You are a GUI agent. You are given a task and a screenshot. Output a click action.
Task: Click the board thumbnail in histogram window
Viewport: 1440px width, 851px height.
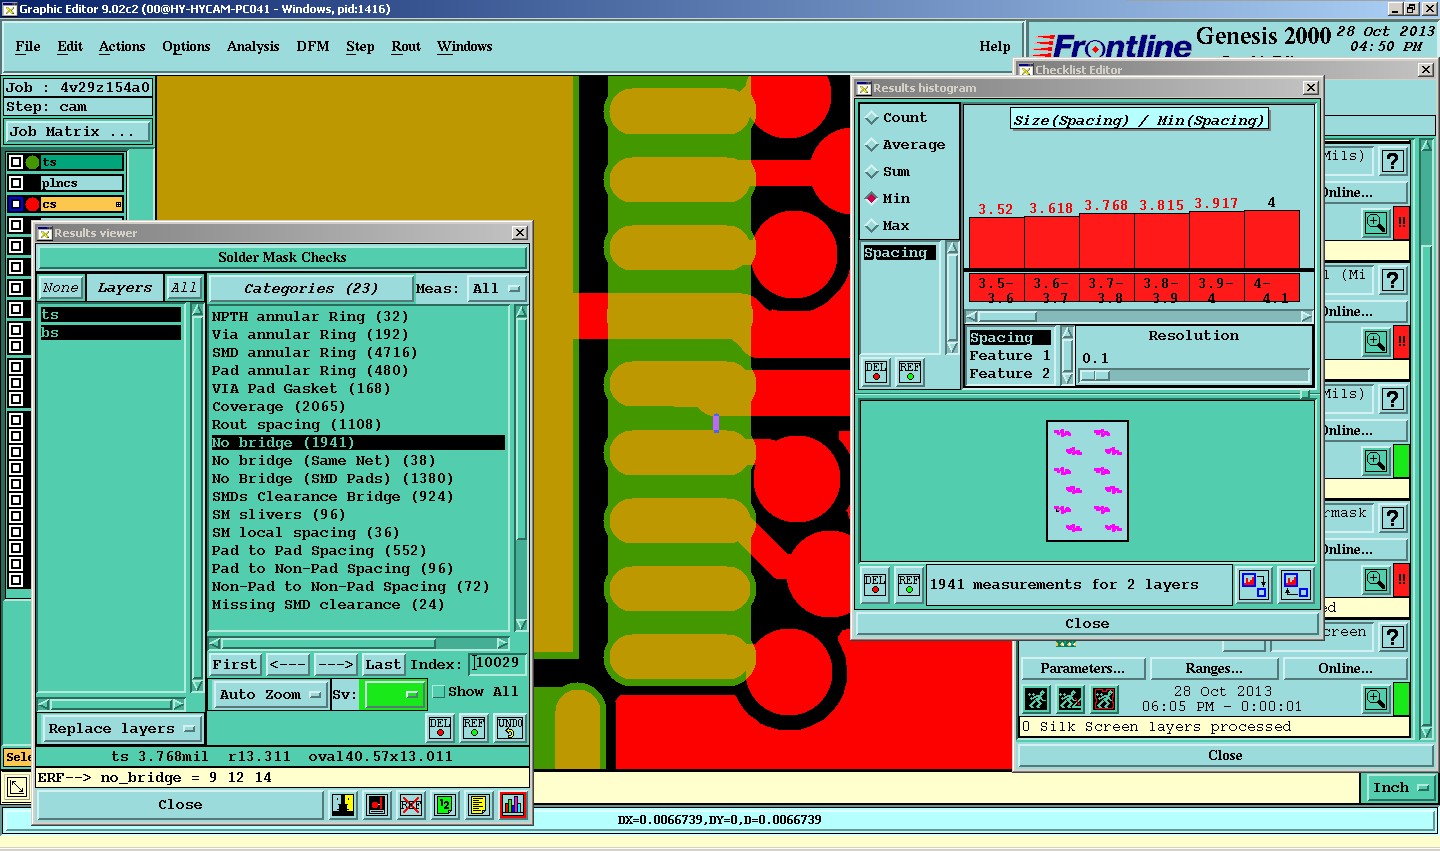coord(1088,481)
